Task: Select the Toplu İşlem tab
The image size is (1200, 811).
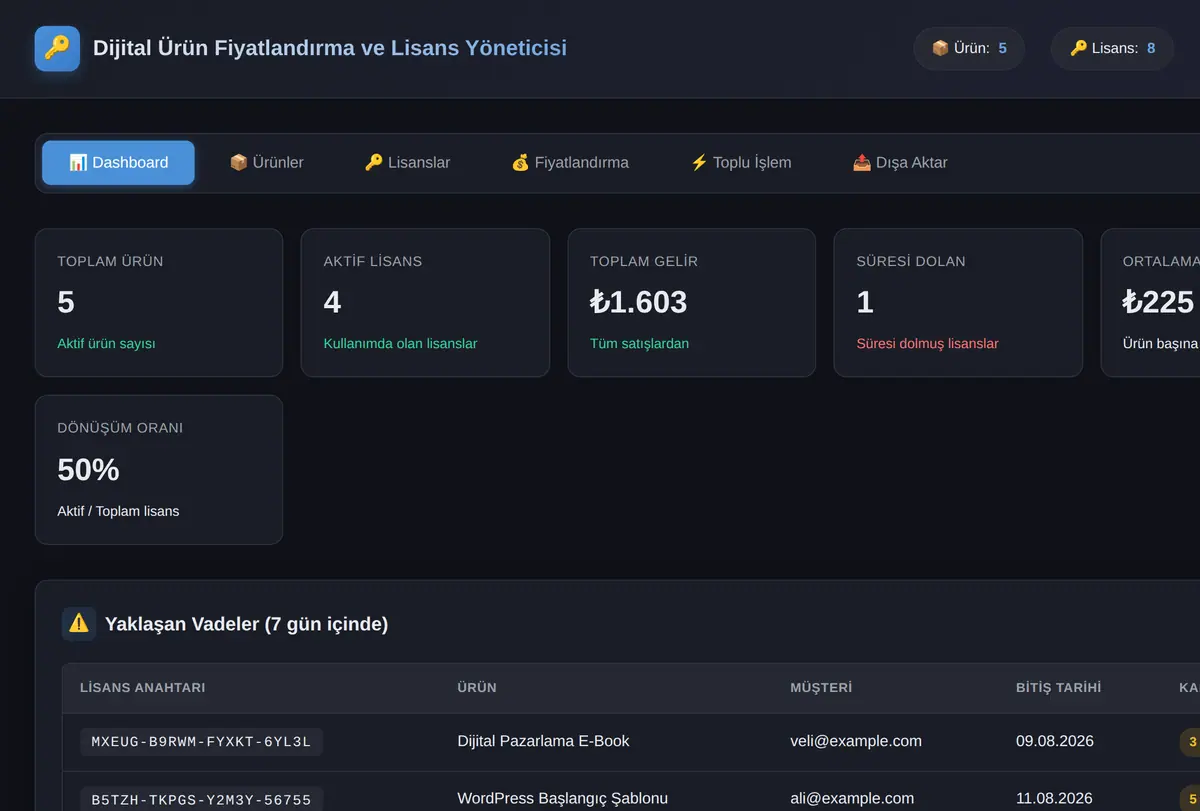Action: [x=741, y=163]
